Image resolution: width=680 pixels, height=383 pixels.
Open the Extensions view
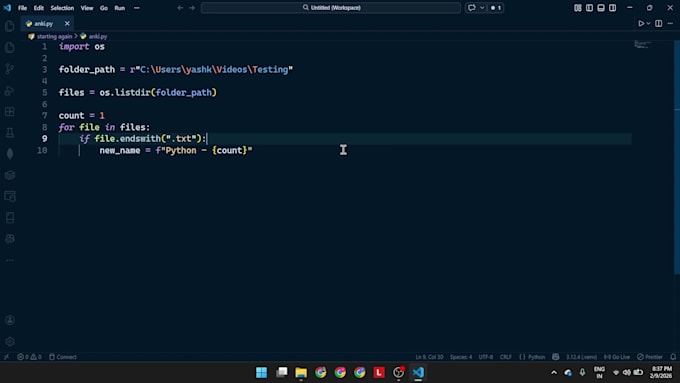(x=10, y=112)
